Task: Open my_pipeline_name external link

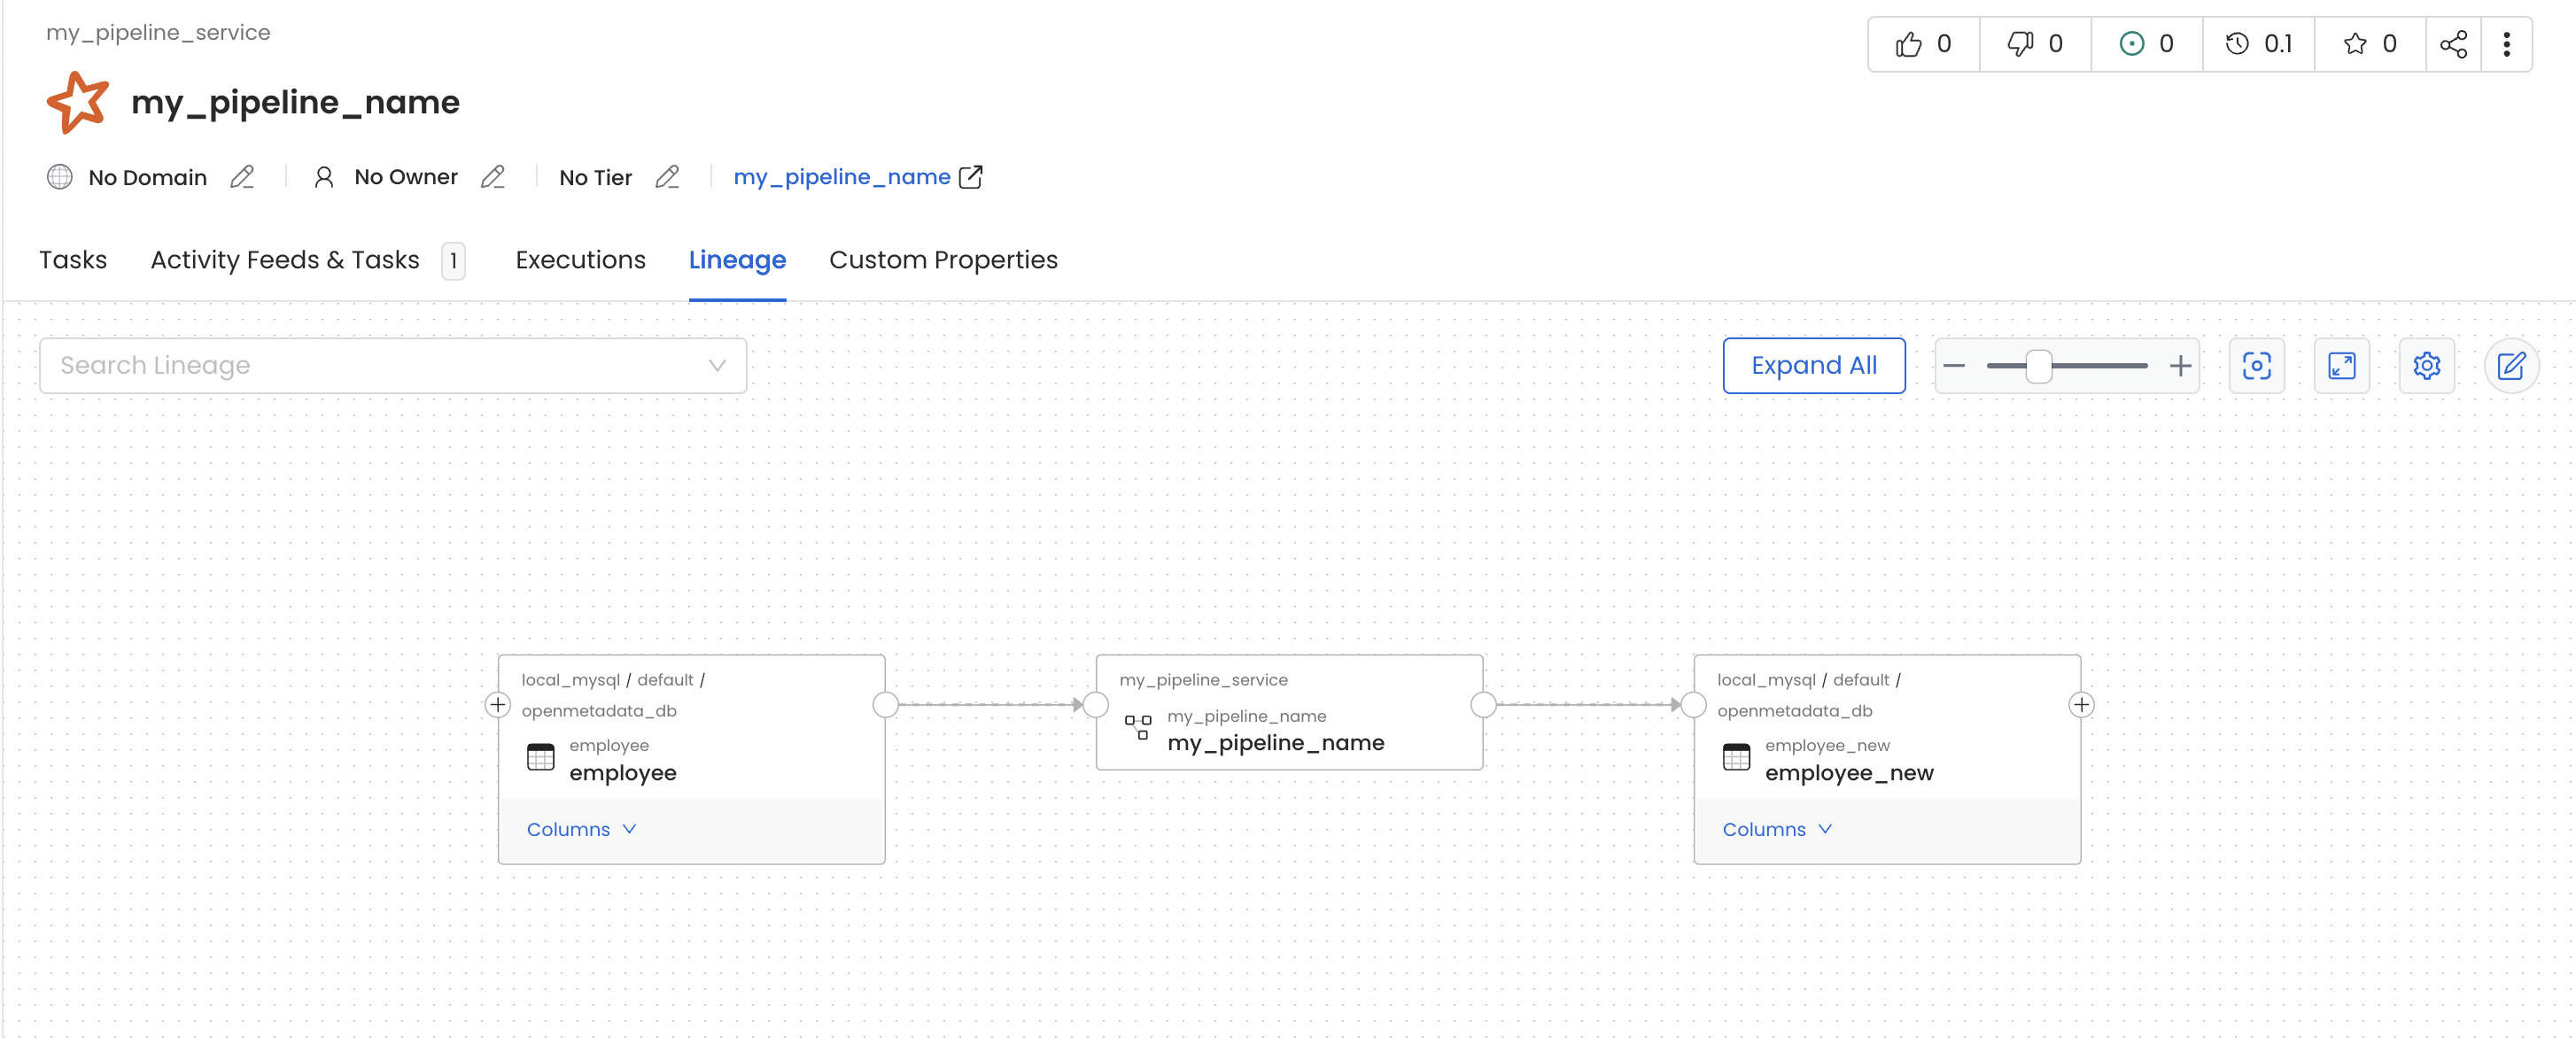Action: pos(971,177)
